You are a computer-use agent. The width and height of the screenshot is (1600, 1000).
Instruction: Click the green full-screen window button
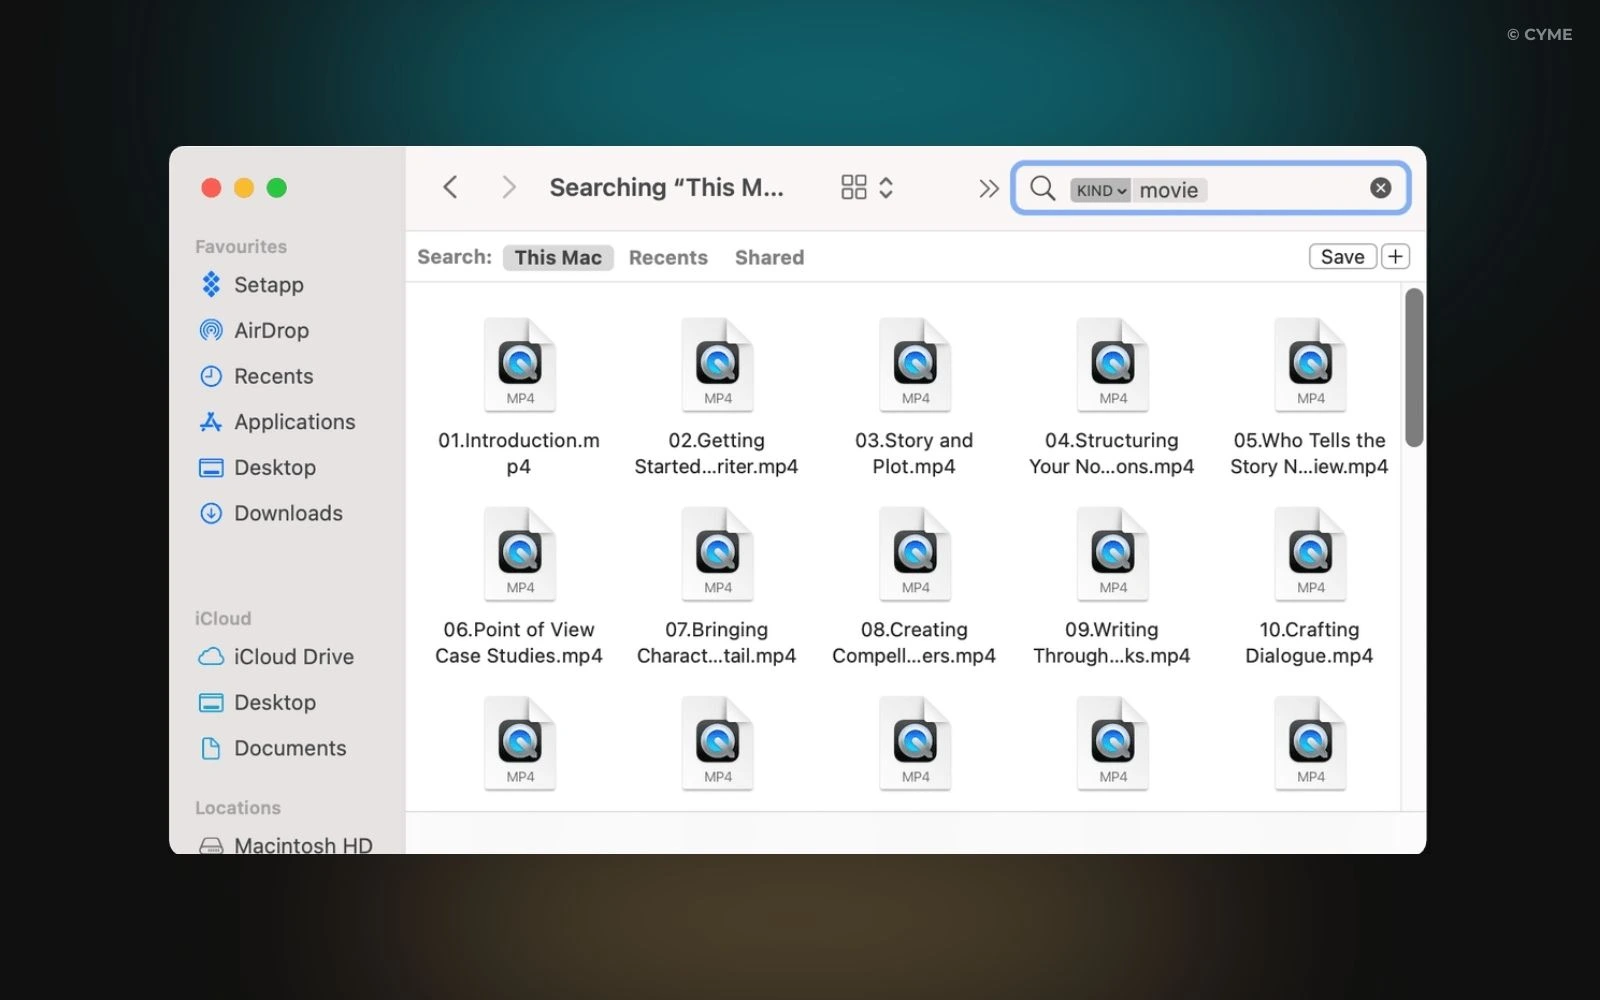pyautogui.click(x=277, y=188)
